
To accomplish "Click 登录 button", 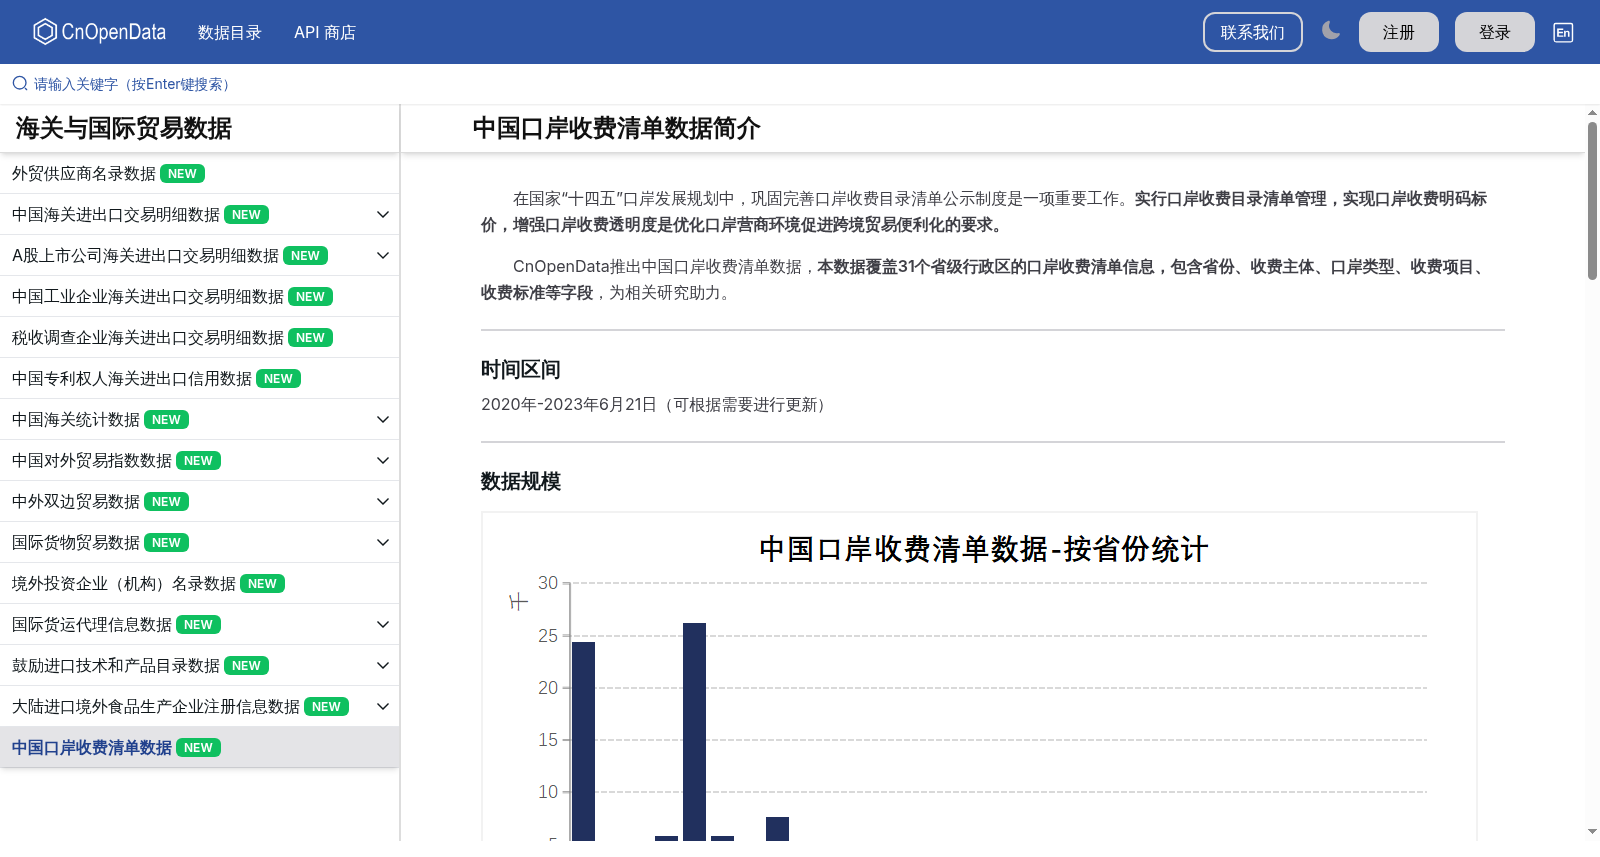I will pyautogui.click(x=1495, y=32).
